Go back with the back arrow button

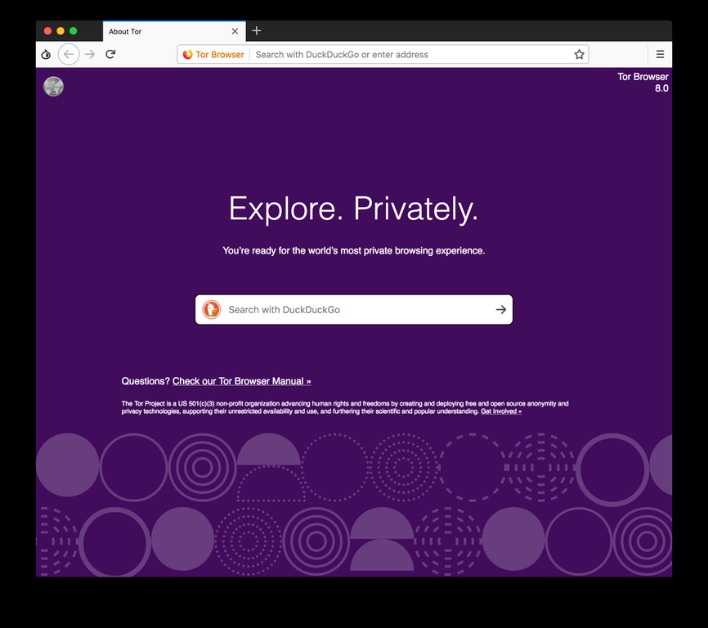[69, 55]
